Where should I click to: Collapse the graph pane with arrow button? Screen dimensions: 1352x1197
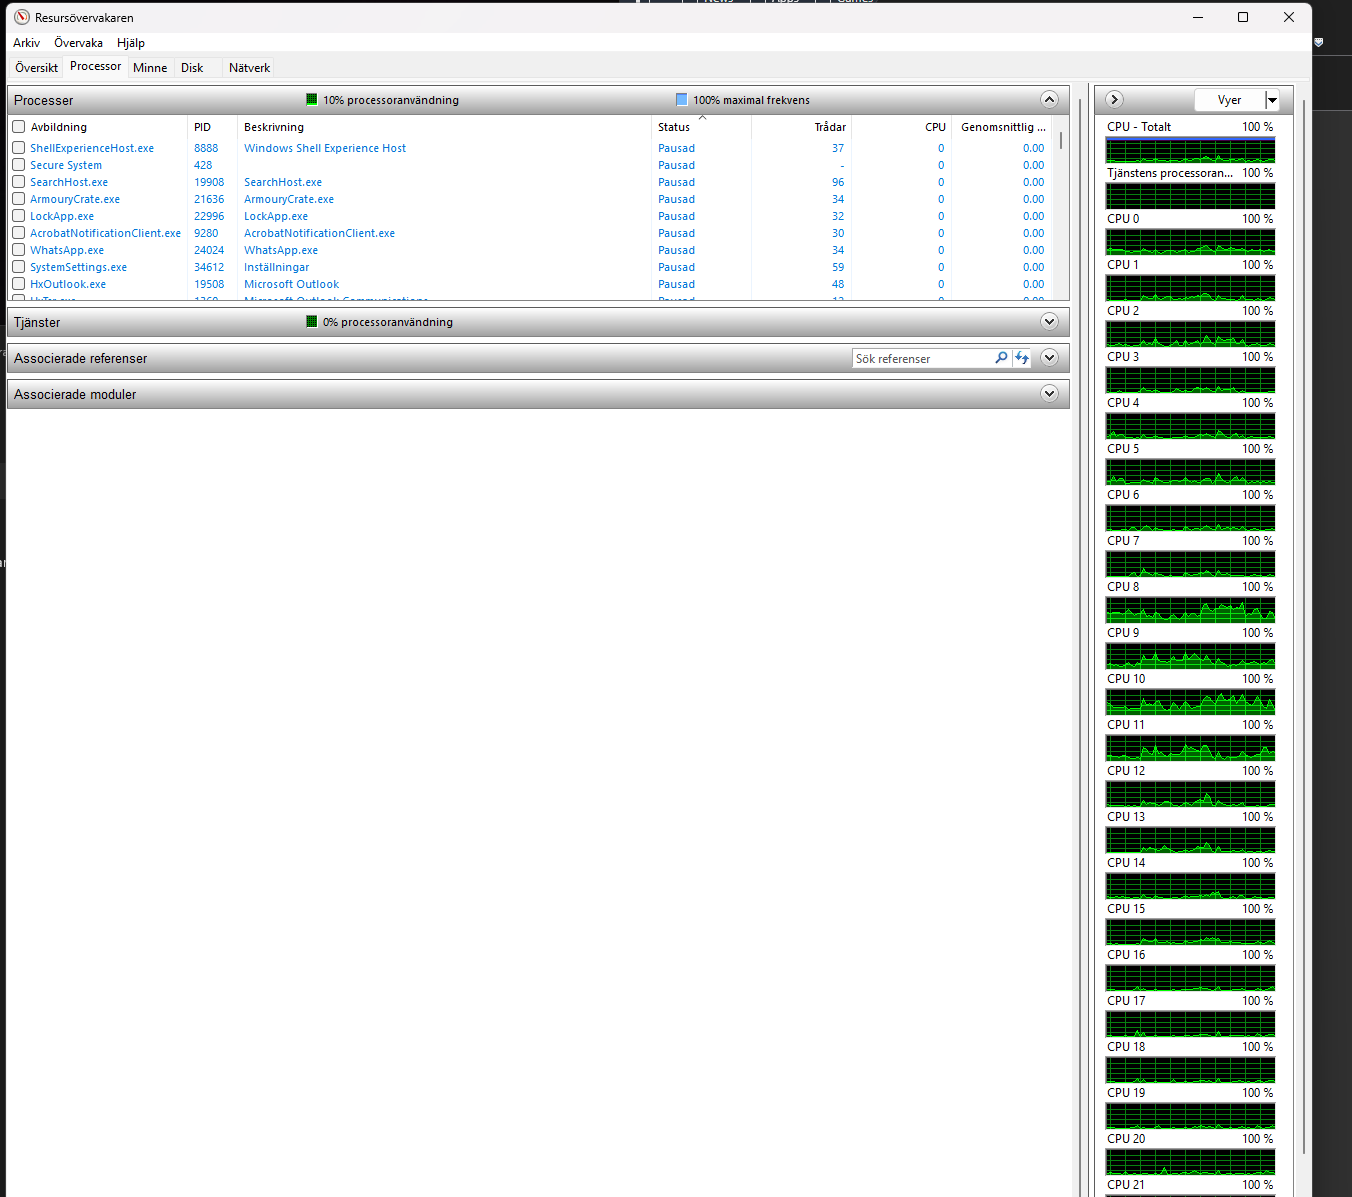(x=1114, y=100)
